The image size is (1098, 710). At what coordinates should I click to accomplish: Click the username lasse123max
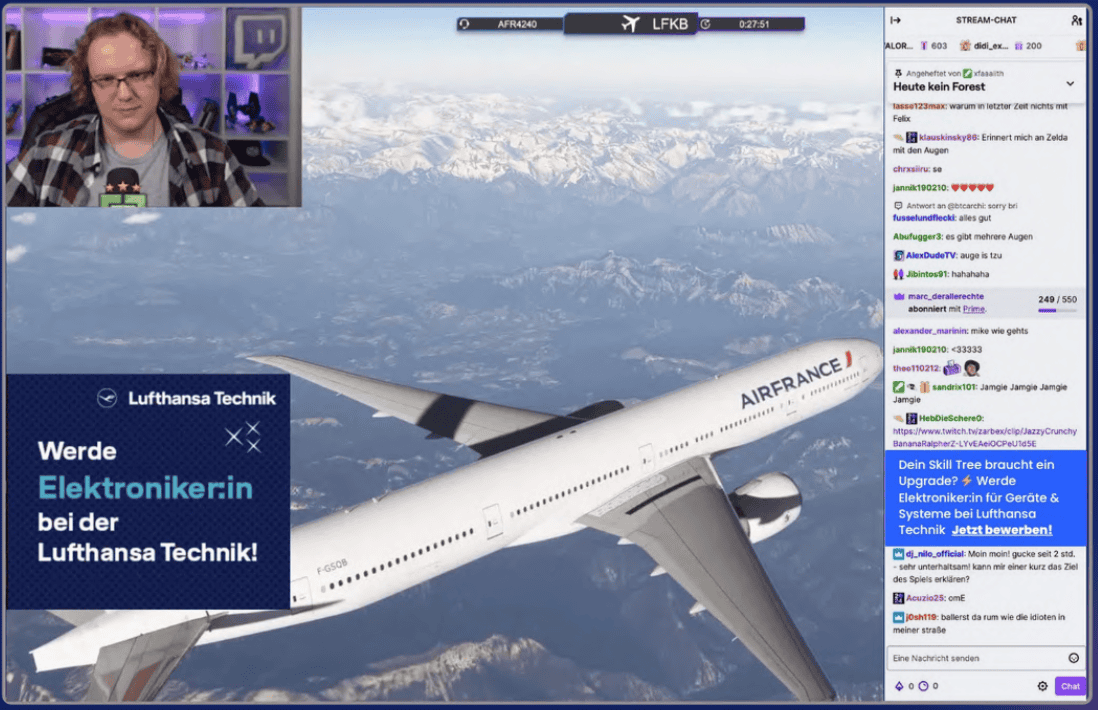point(919,106)
